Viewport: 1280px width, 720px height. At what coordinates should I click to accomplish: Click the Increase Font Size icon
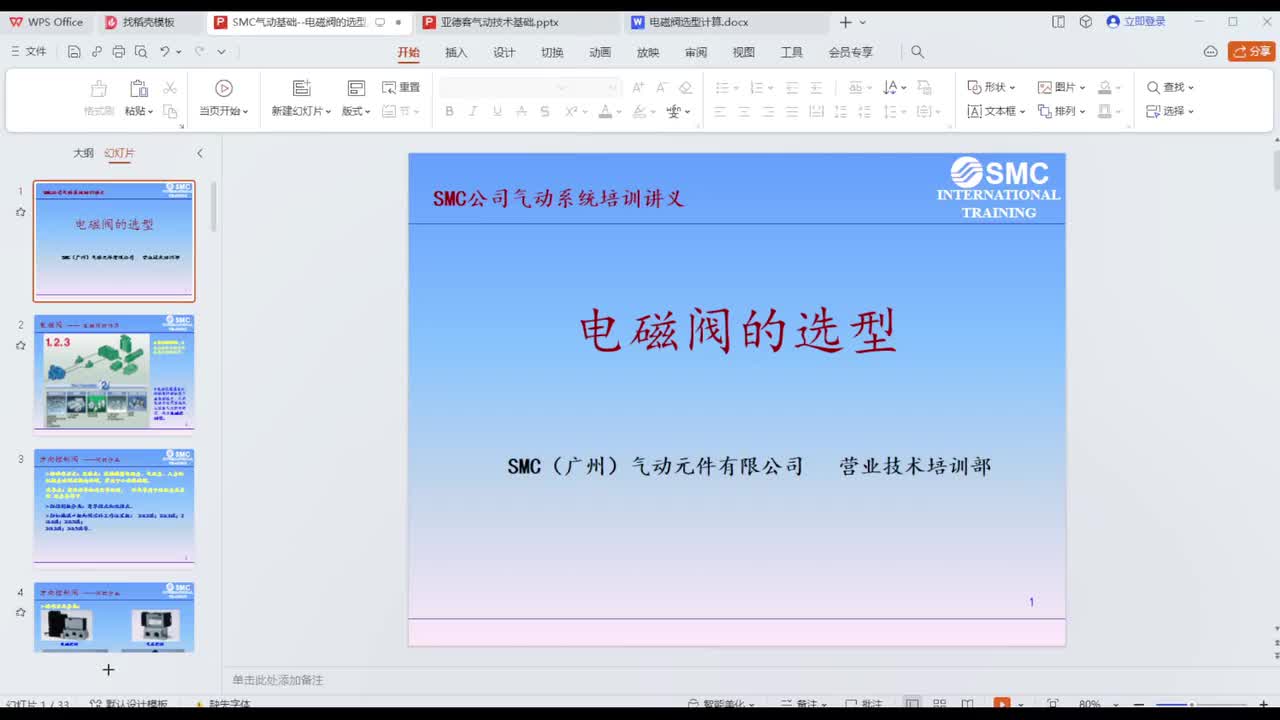click(638, 87)
